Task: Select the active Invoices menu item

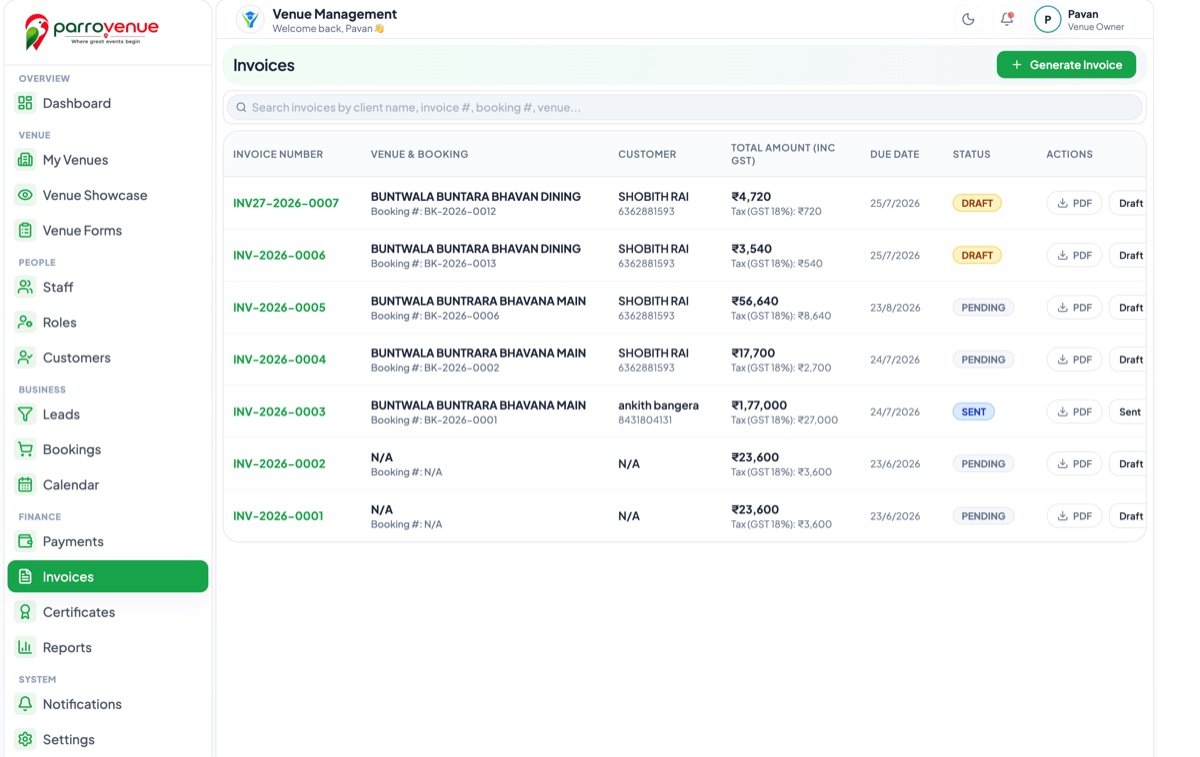Action: 108,576
